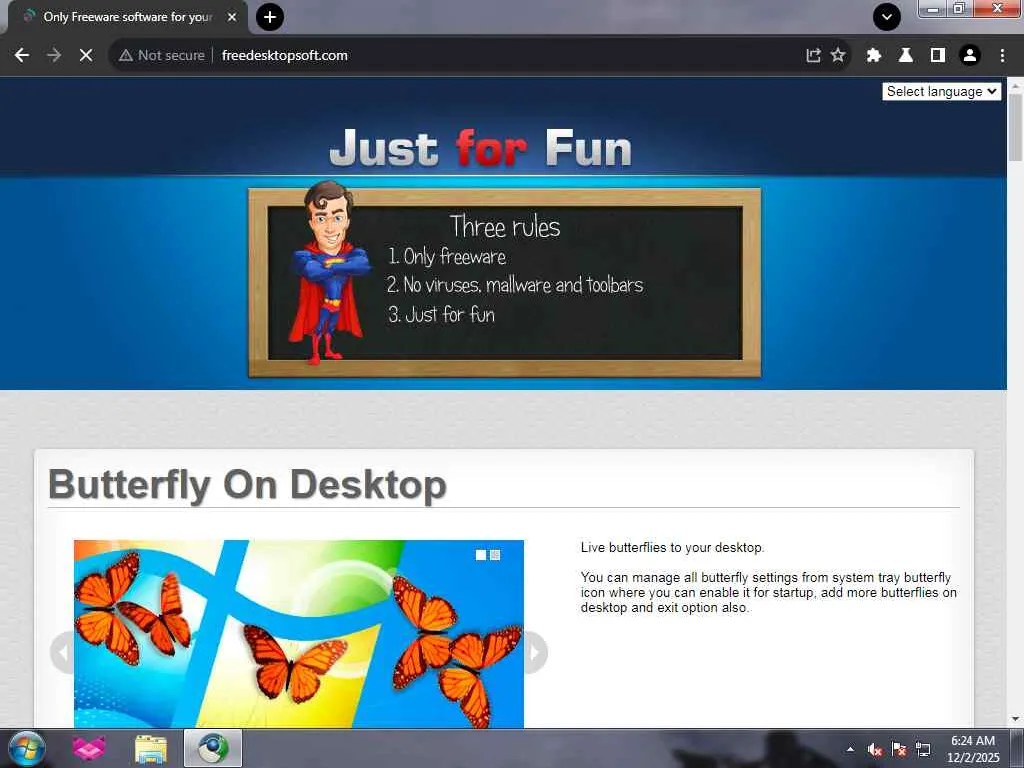Click the butterfly screenshot thumbnail
The width and height of the screenshot is (1024, 768).
click(x=298, y=633)
